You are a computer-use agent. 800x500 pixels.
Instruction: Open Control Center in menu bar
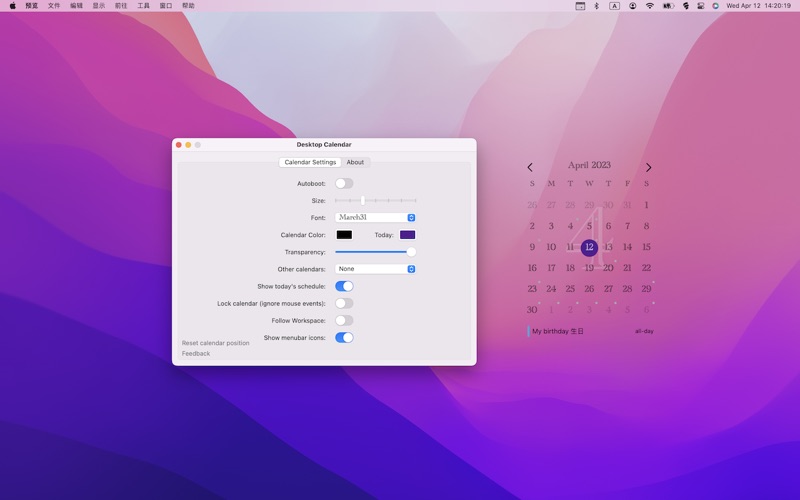(701, 6)
